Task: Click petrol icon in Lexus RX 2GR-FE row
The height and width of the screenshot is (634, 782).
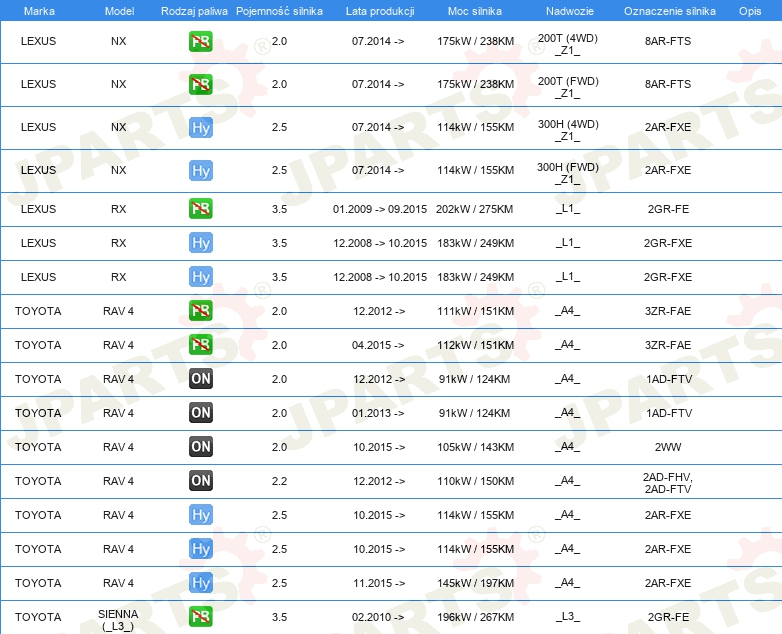Action: point(201,209)
